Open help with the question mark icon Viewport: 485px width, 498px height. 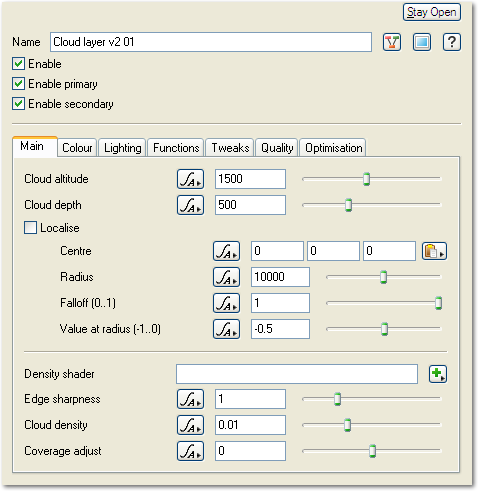pyautogui.click(x=452, y=42)
